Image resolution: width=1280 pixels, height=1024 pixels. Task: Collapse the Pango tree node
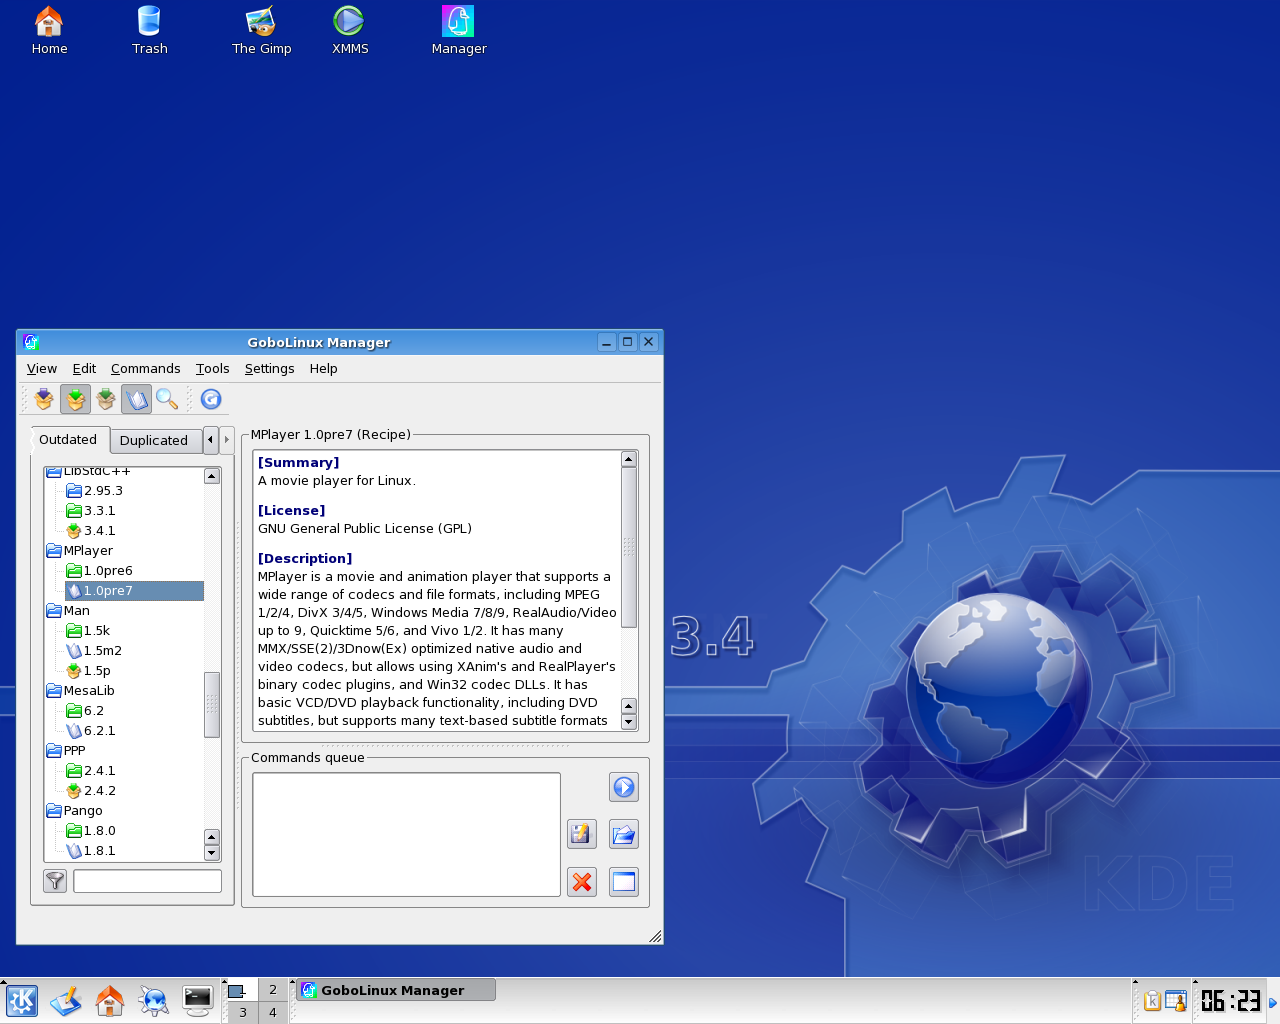75,811
